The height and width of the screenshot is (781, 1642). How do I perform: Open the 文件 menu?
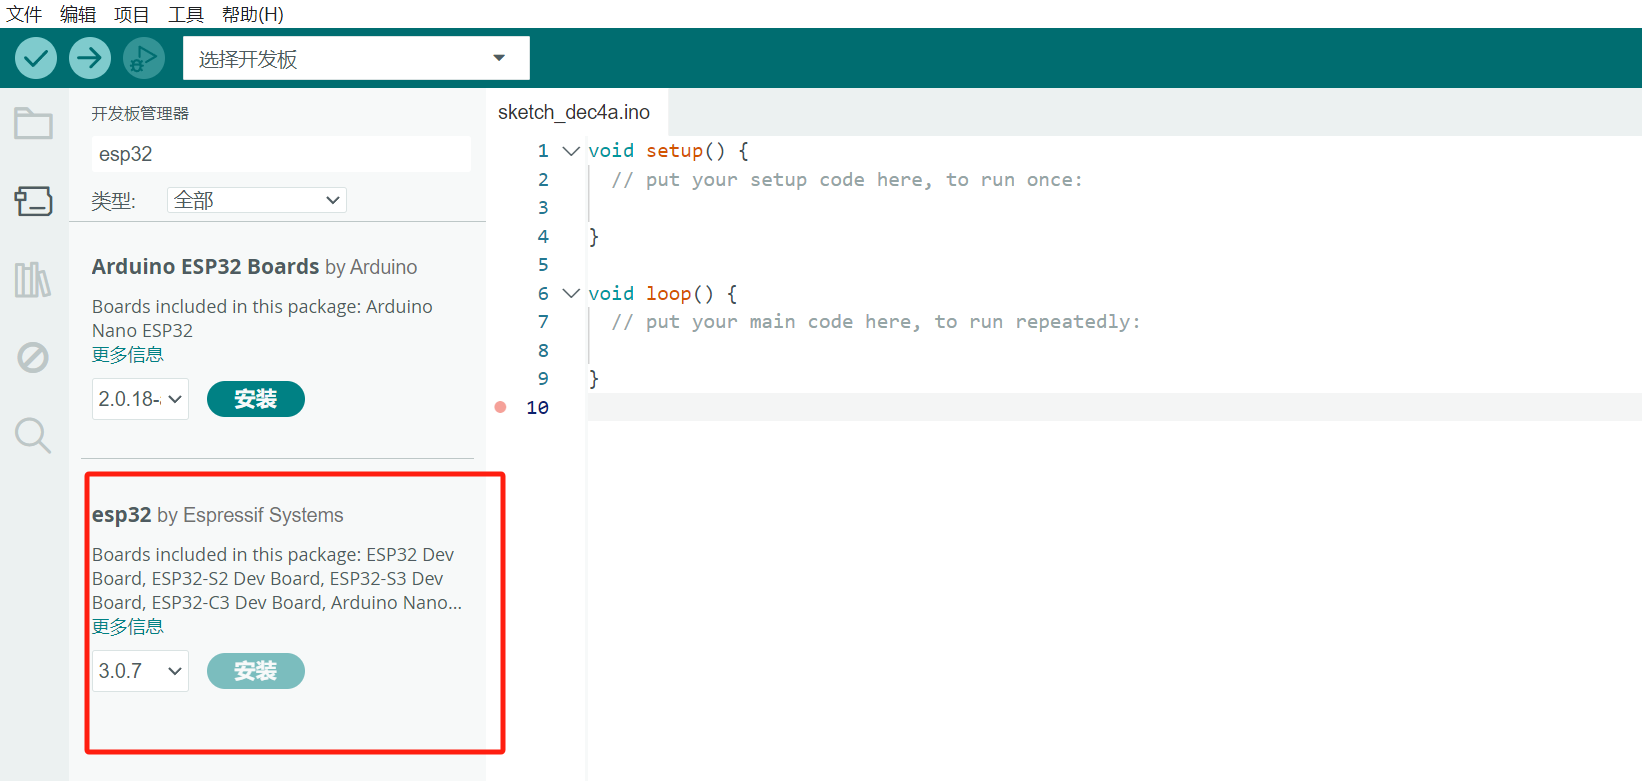tap(24, 14)
